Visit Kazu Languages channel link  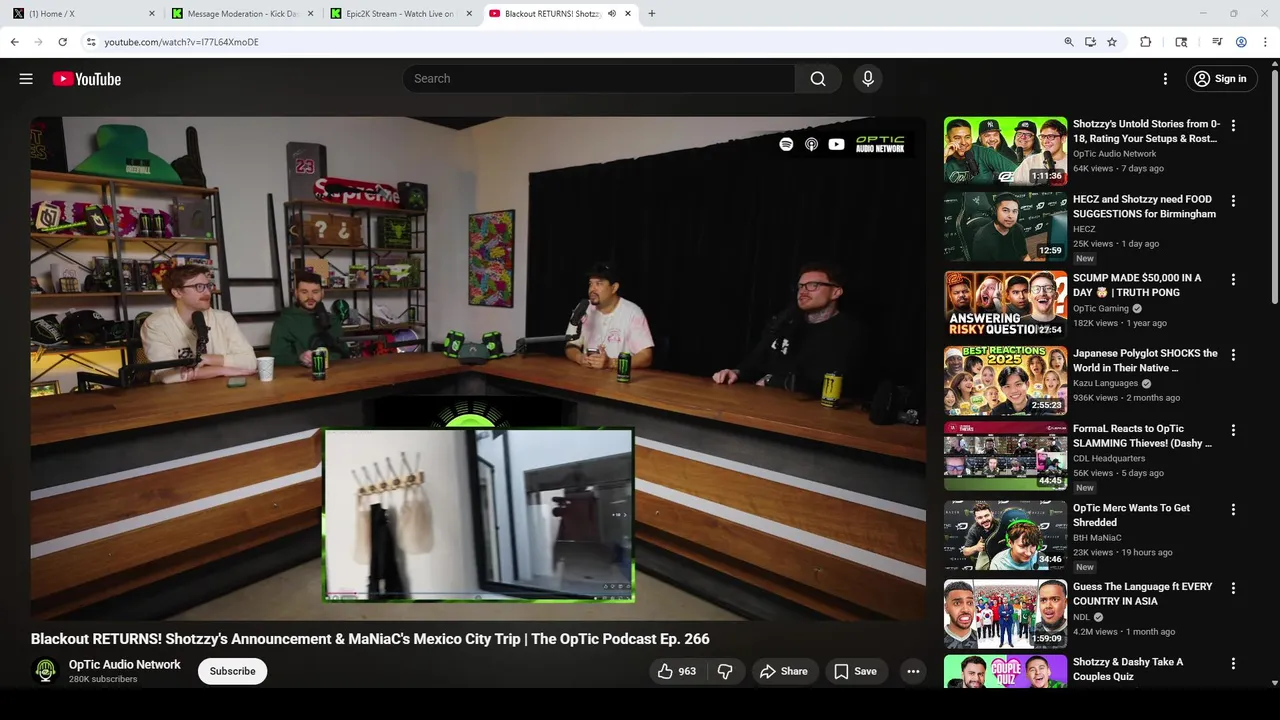click(1106, 383)
